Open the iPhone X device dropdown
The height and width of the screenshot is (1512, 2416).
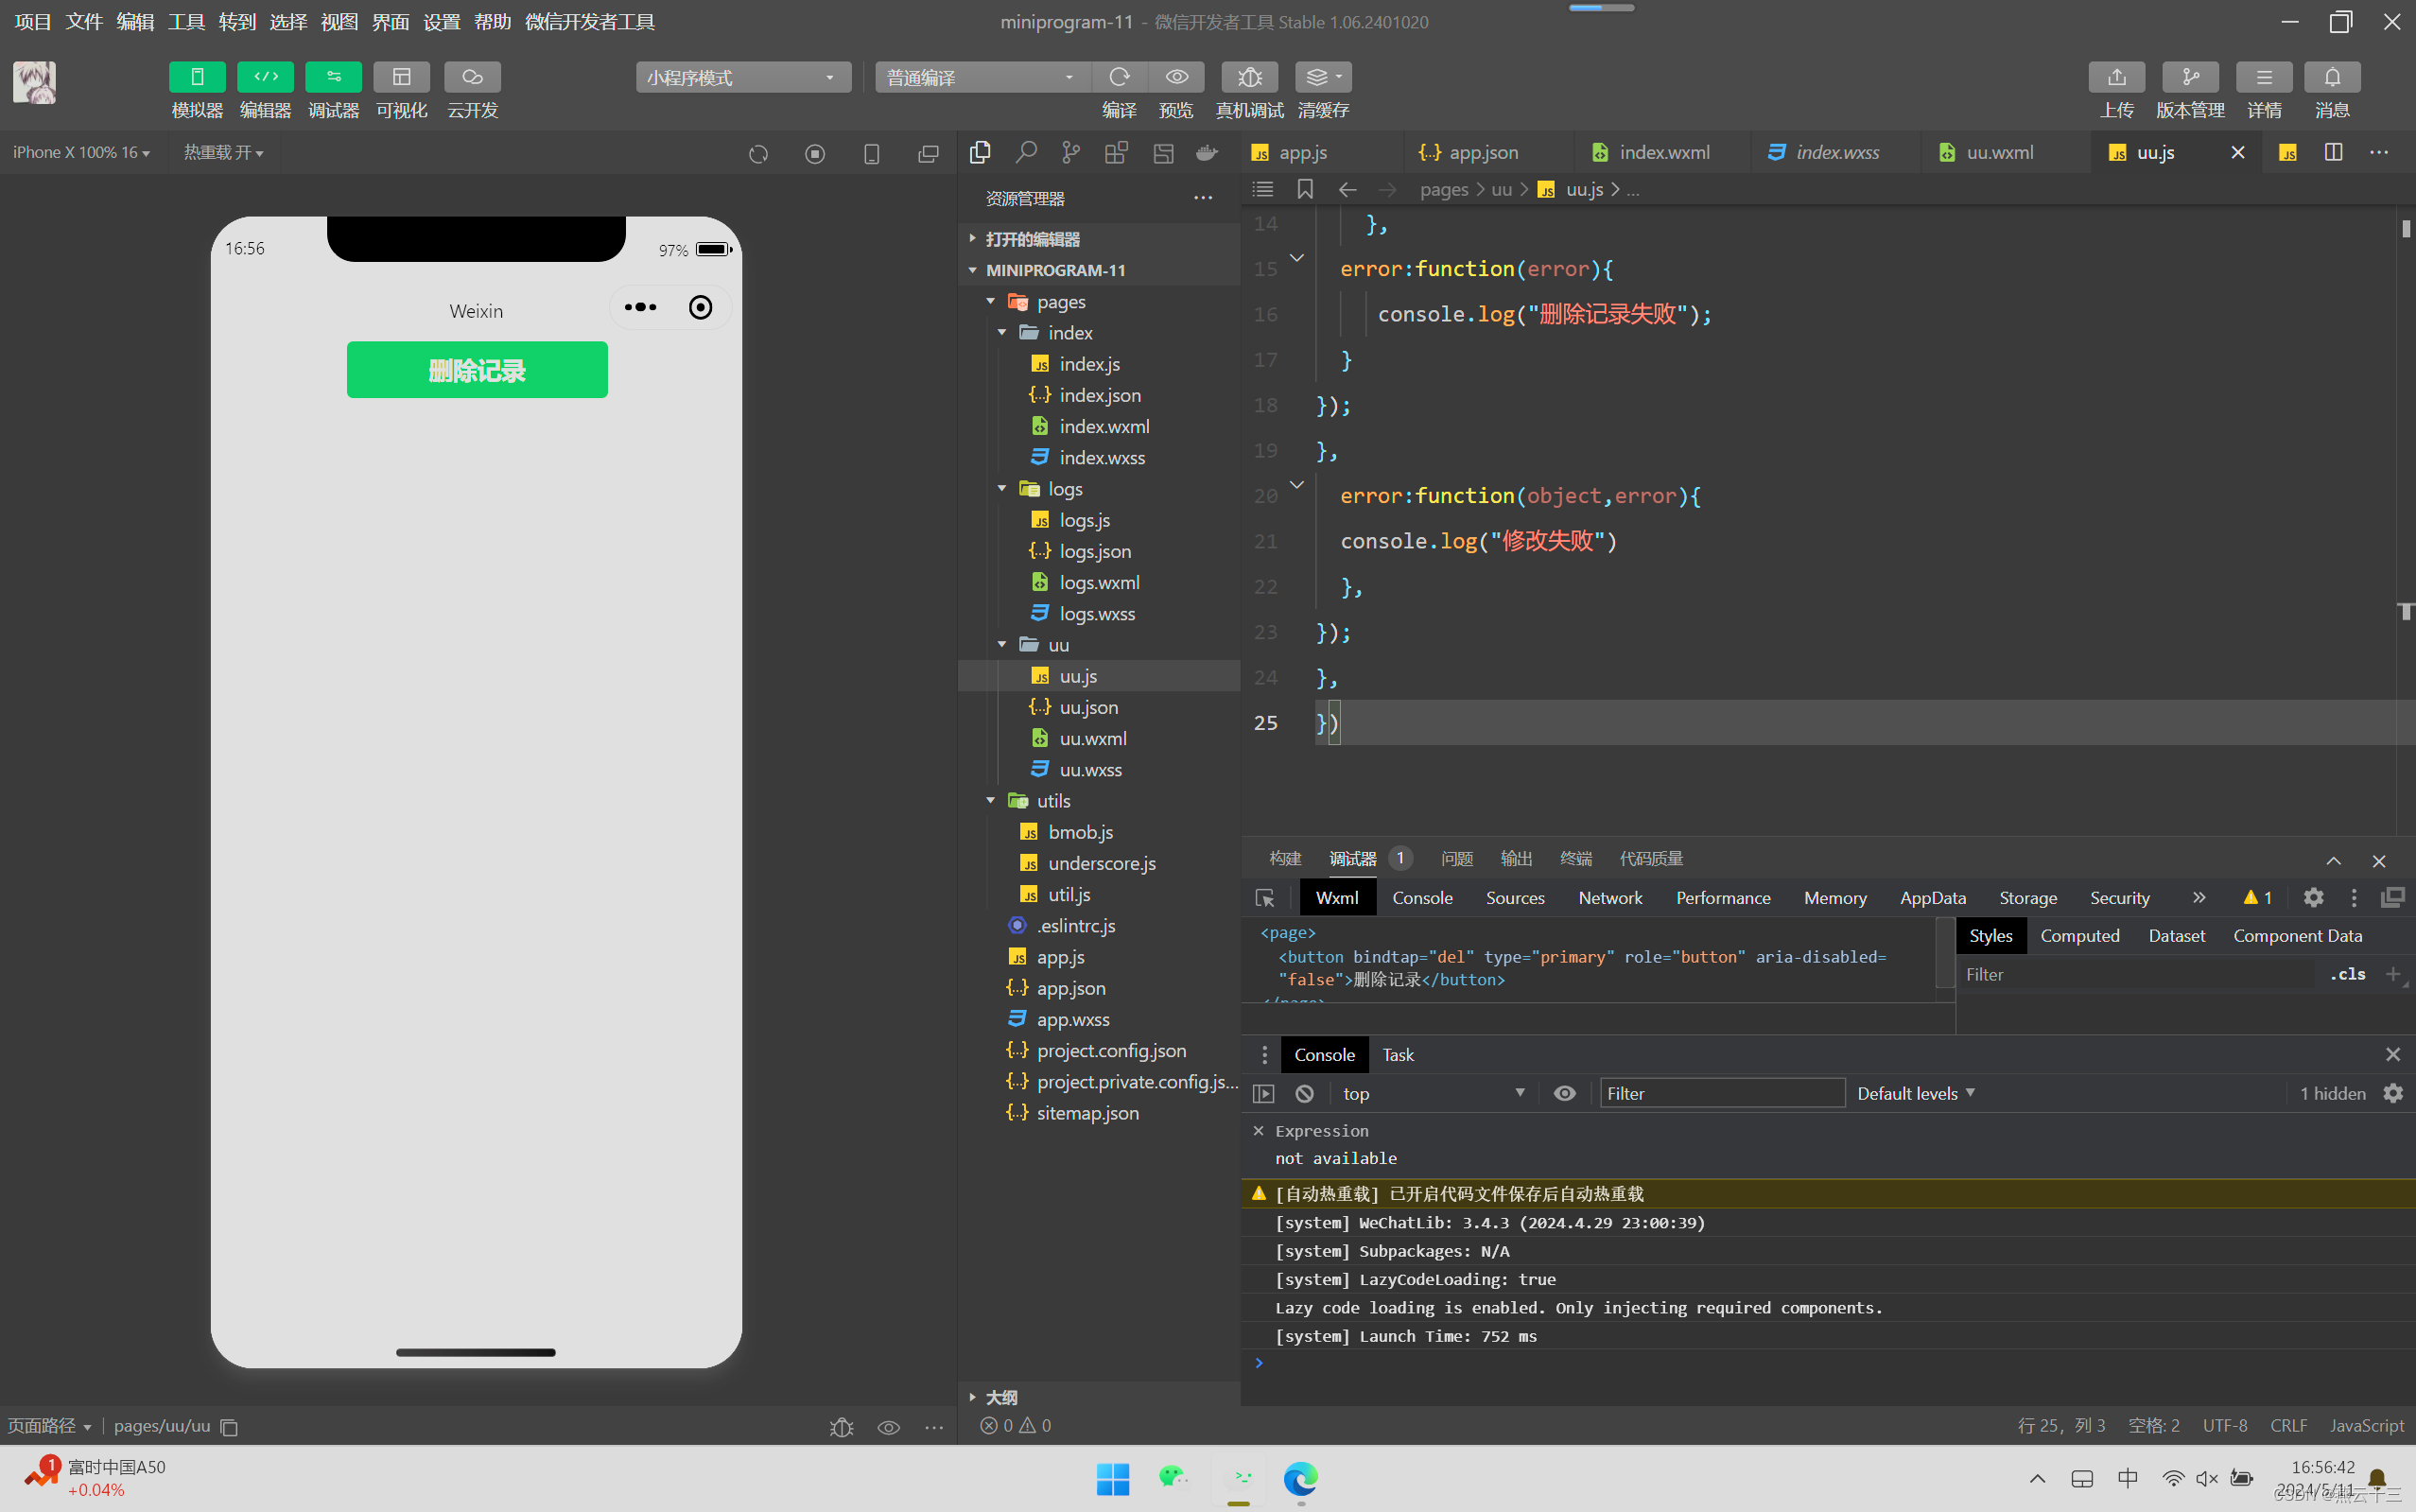81,152
